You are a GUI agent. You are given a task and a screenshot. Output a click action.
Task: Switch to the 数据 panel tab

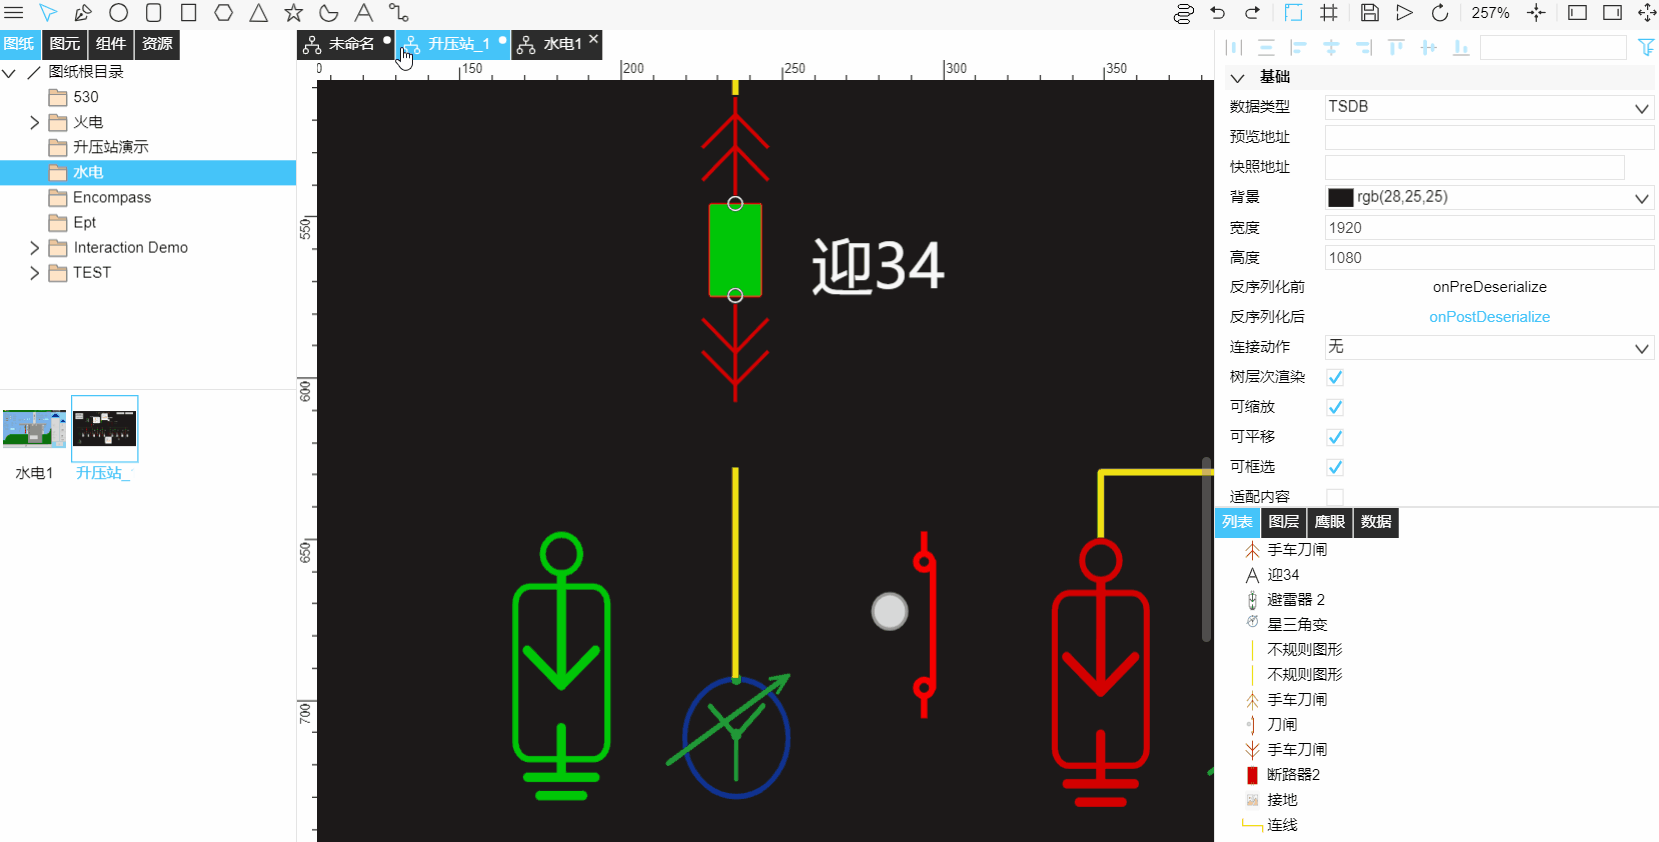pyautogui.click(x=1376, y=522)
